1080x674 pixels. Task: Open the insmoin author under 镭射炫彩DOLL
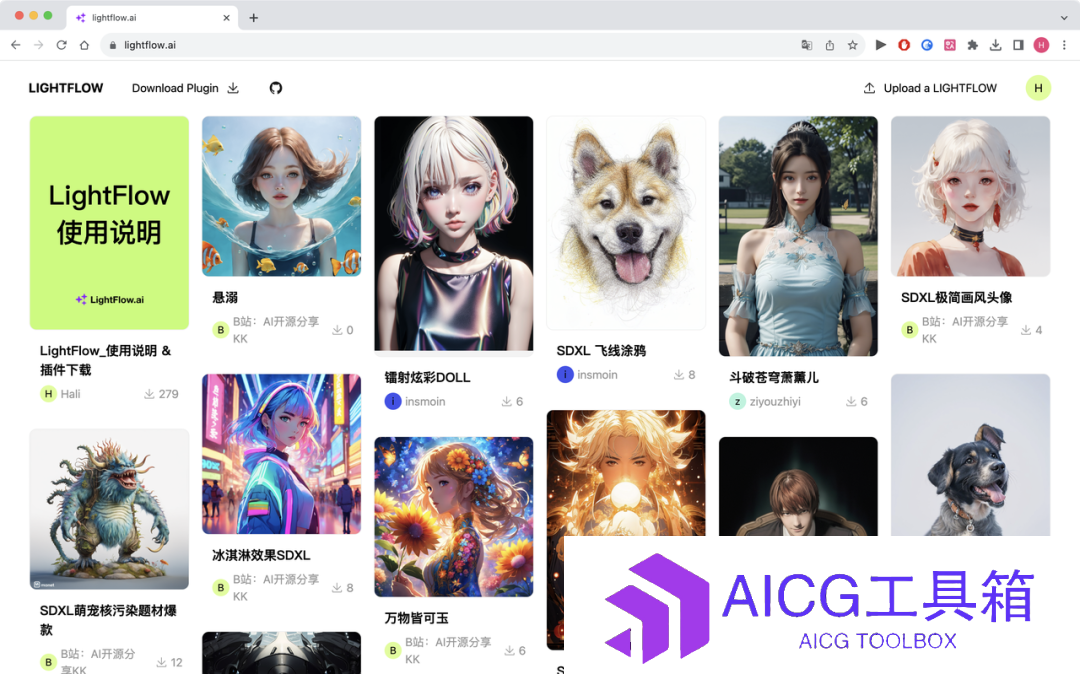coord(415,401)
